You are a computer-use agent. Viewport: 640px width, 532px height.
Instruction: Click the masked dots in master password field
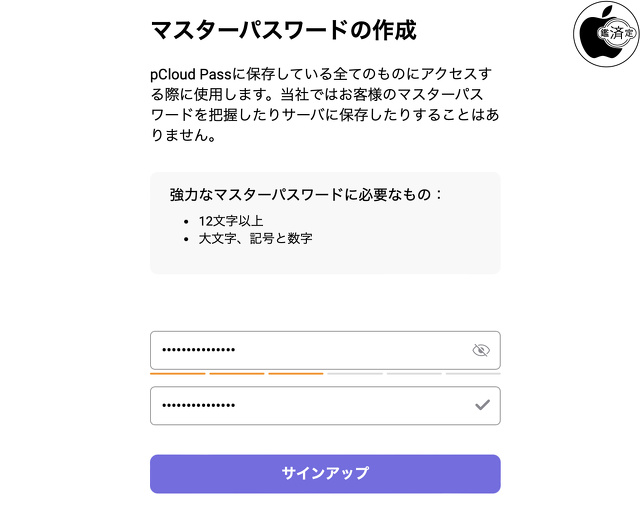tap(198, 350)
